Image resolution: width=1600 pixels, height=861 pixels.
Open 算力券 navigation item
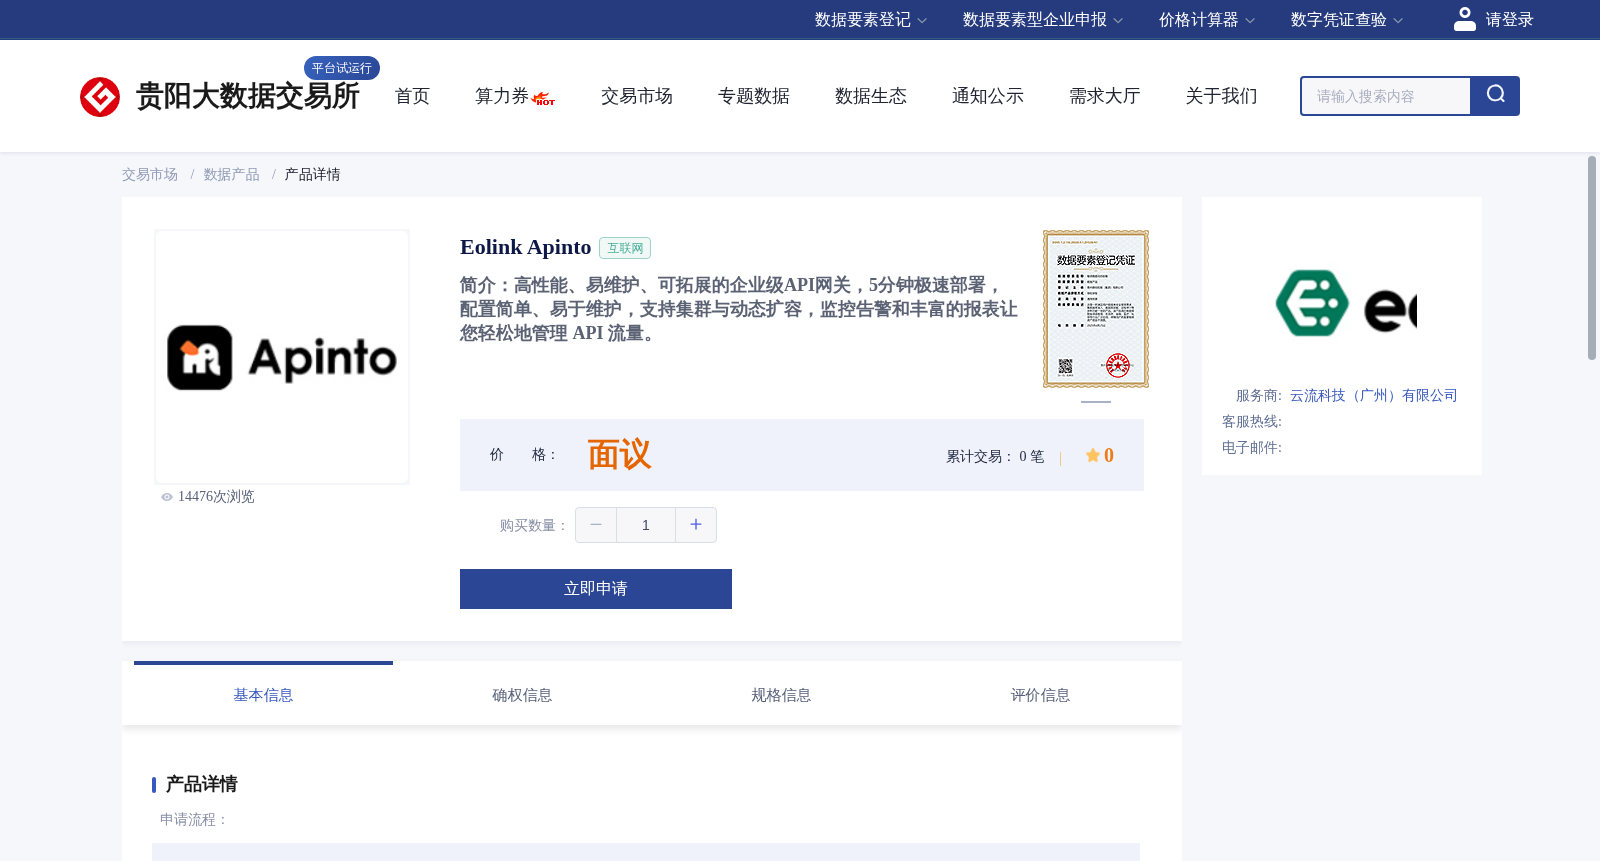tap(502, 96)
